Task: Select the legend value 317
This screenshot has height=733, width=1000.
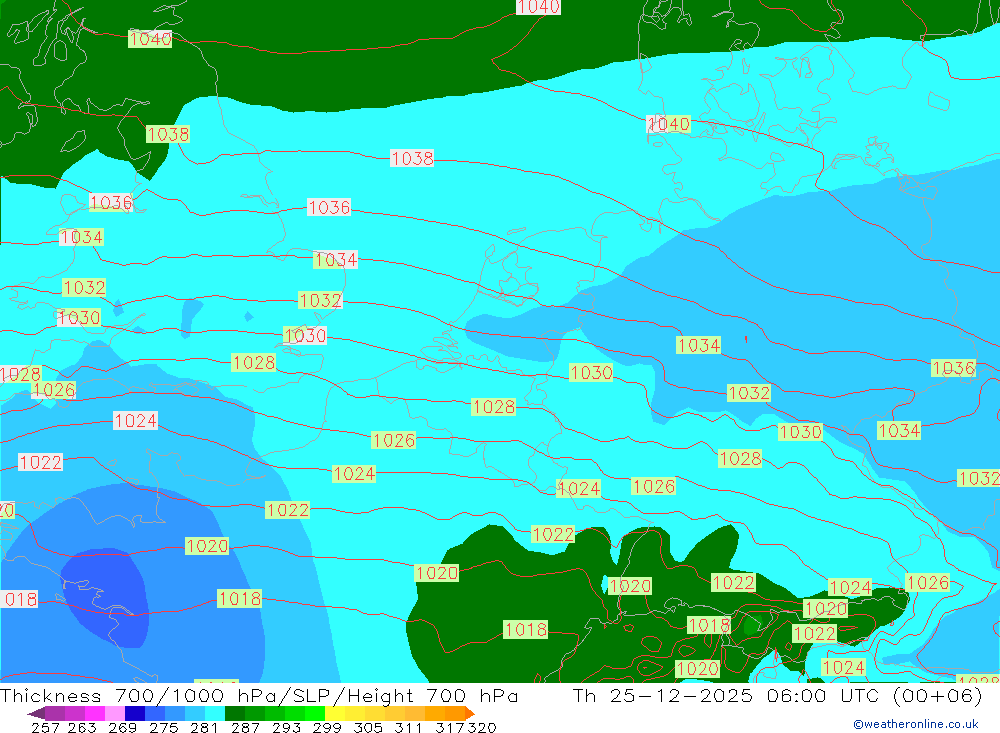Action: click(x=450, y=727)
